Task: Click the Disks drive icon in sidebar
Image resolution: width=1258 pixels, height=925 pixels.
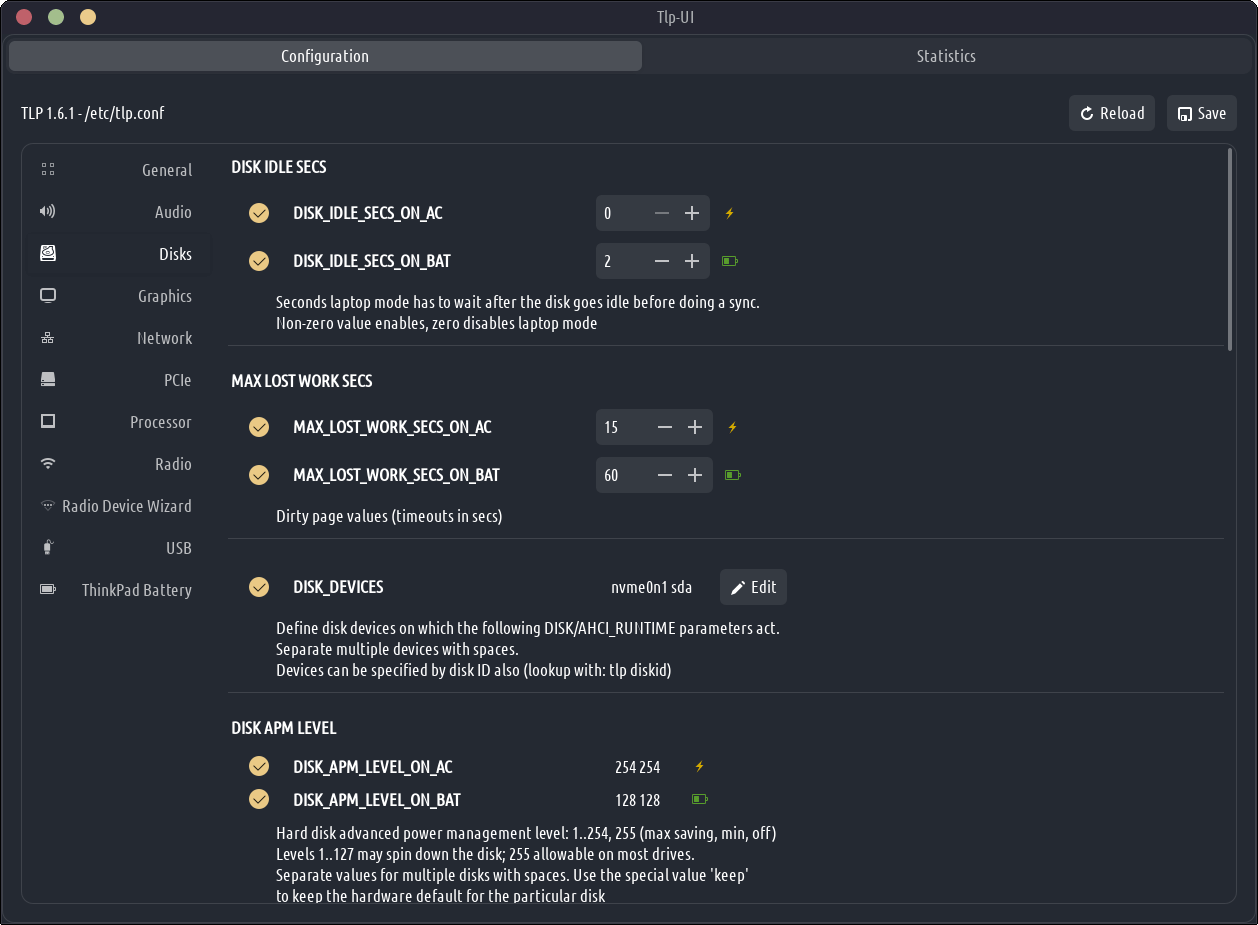Action: point(48,254)
